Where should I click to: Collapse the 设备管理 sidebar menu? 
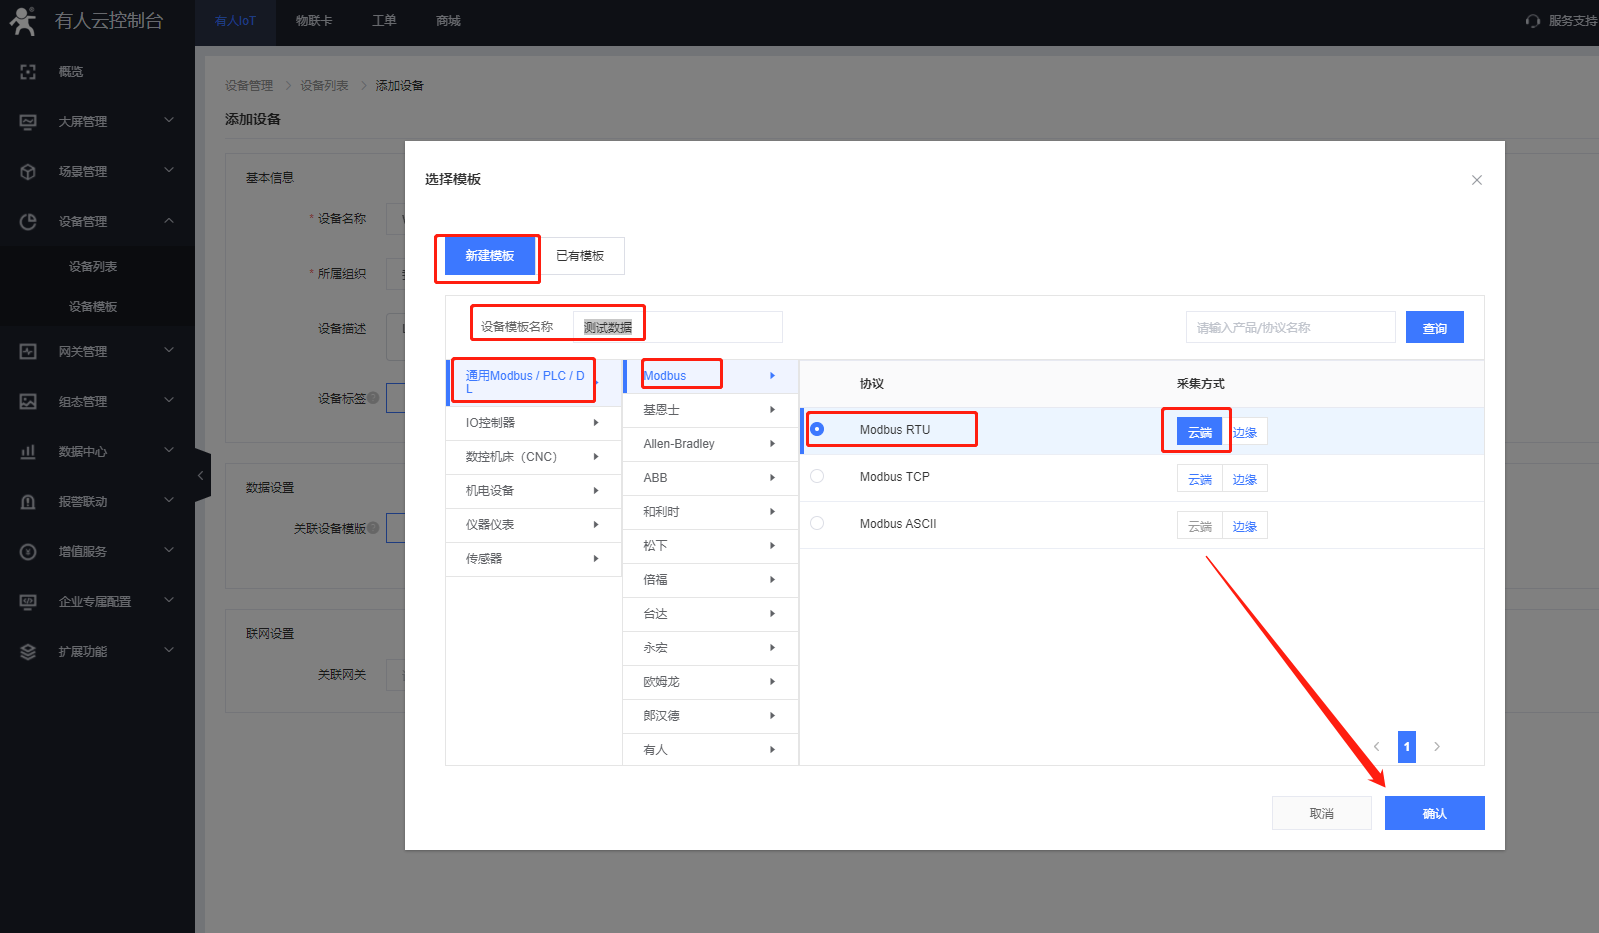click(x=168, y=221)
